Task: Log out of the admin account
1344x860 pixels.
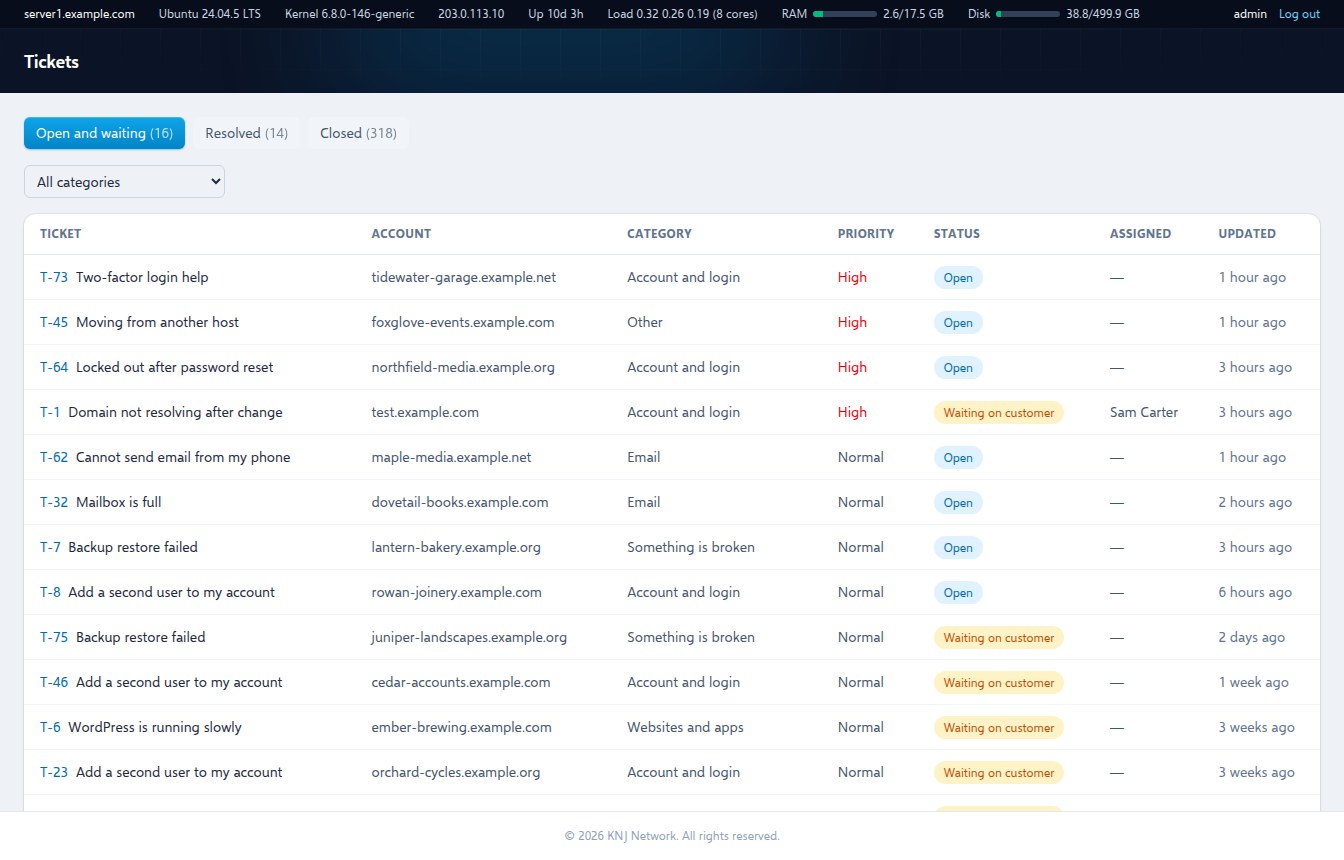Action: [x=1299, y=14]
